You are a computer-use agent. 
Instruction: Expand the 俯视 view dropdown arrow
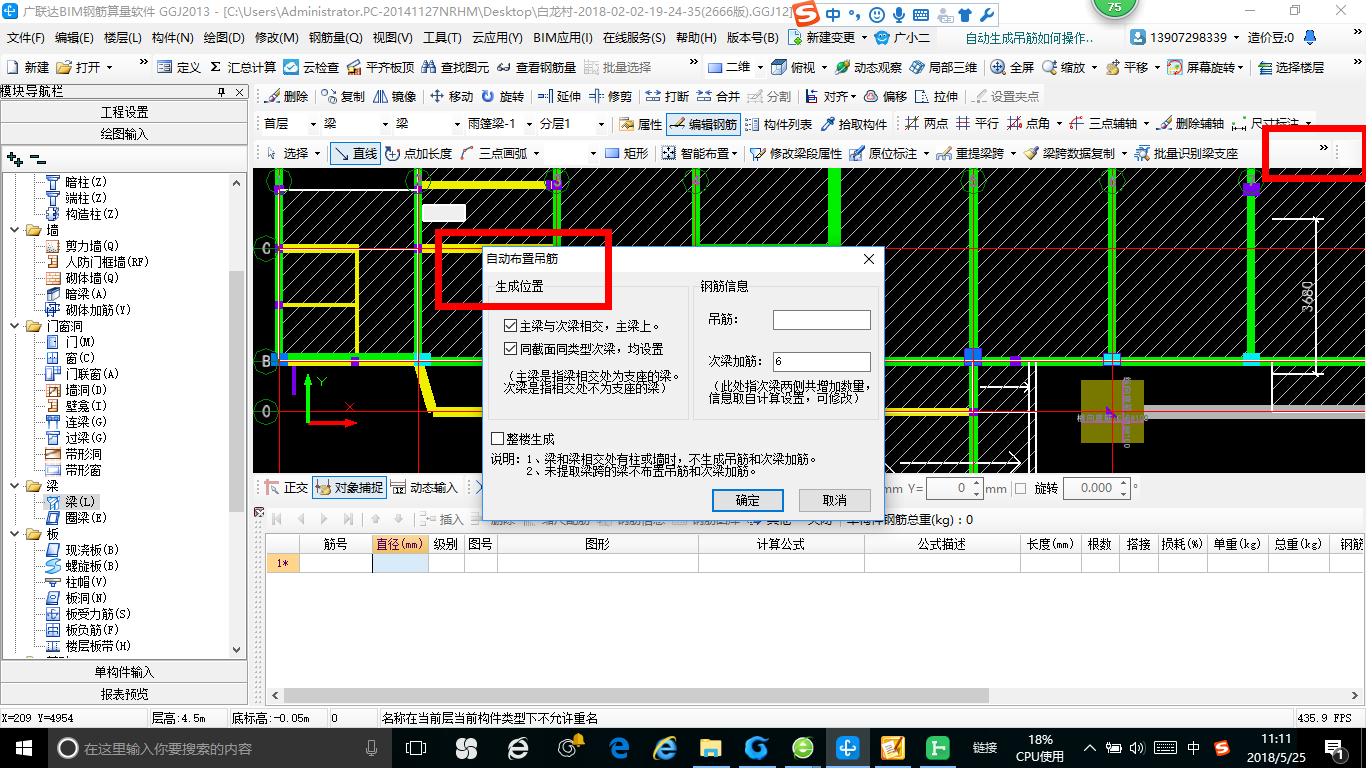(x=824, y=67)
